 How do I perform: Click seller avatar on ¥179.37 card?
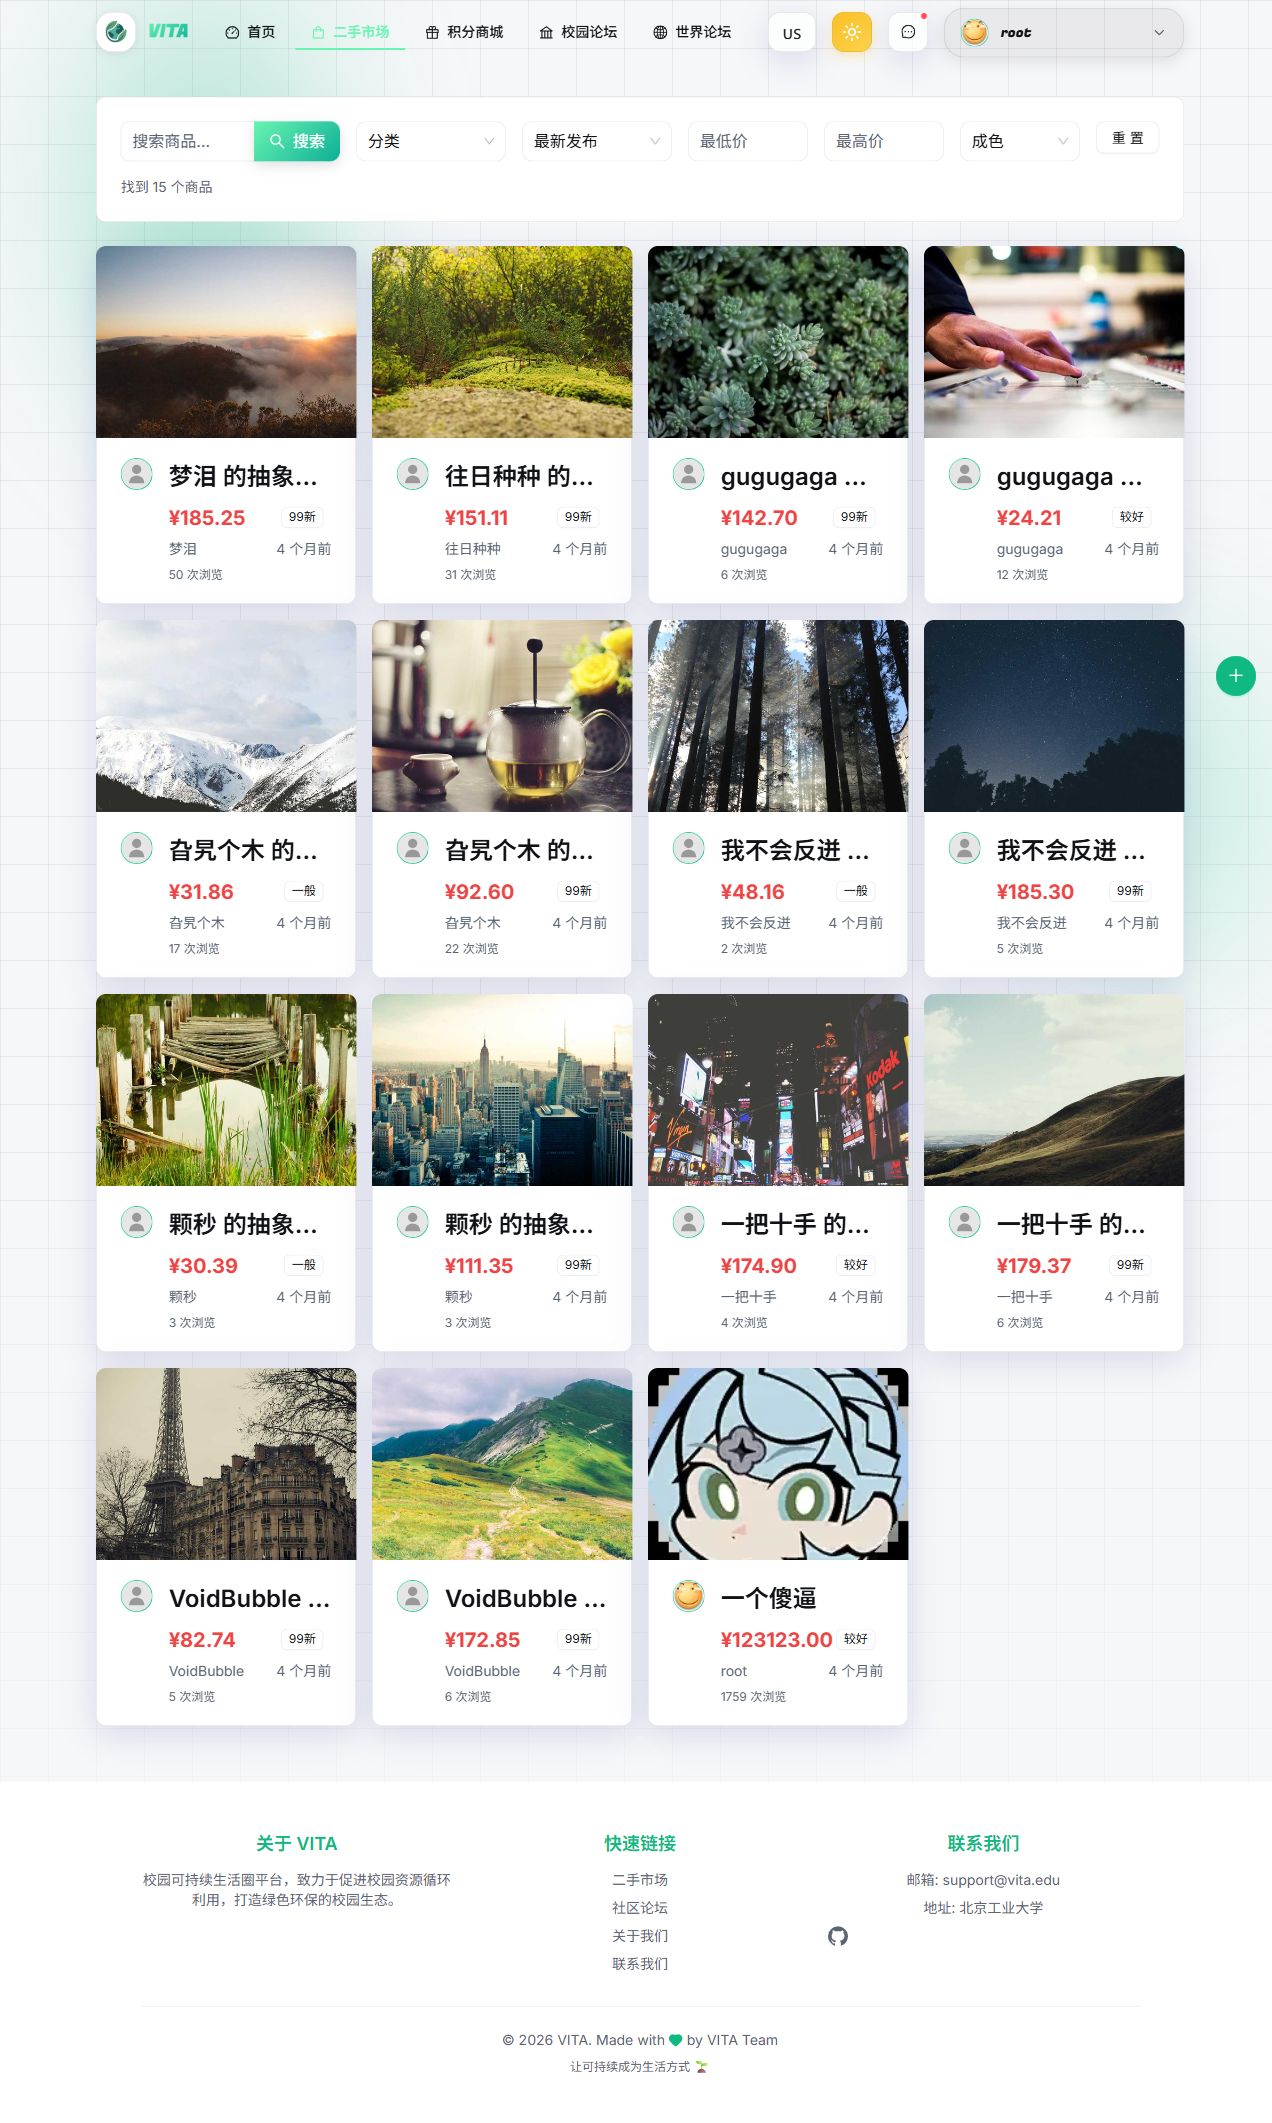point(965,1222)
